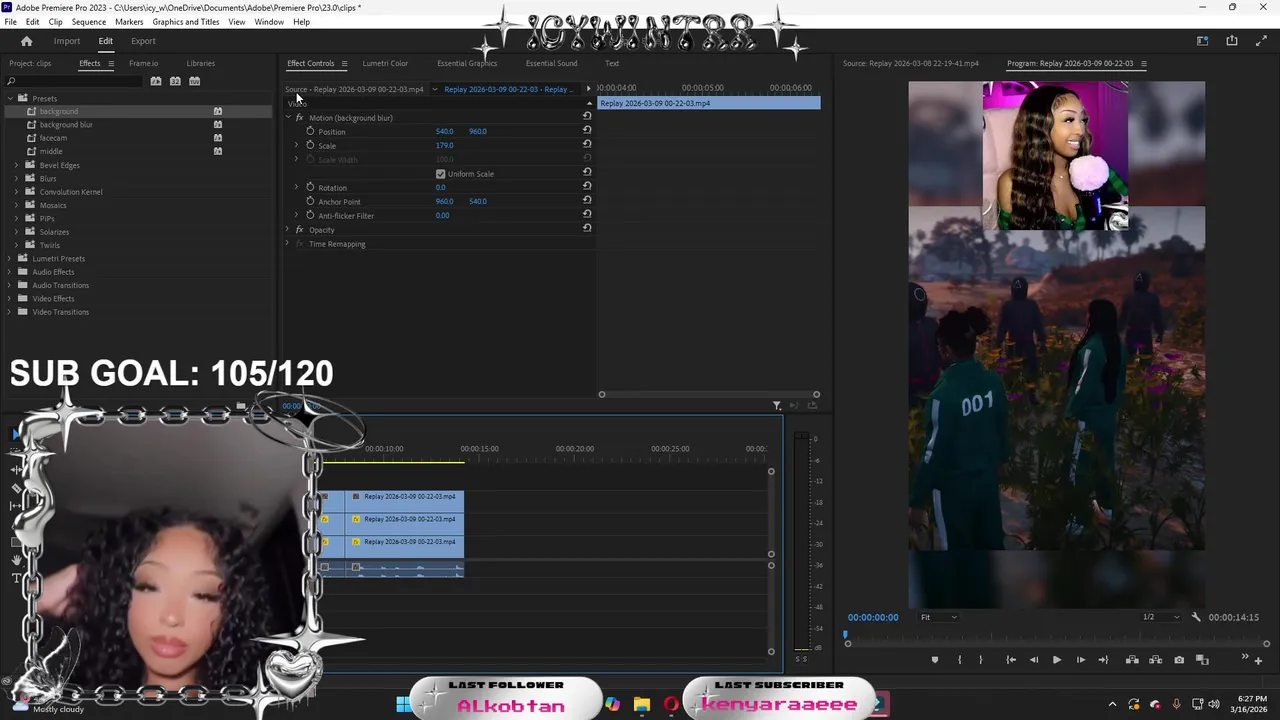Toggle Uniform Scale checkbox
Screen dimensions: 1280x720
click(440, 174)
